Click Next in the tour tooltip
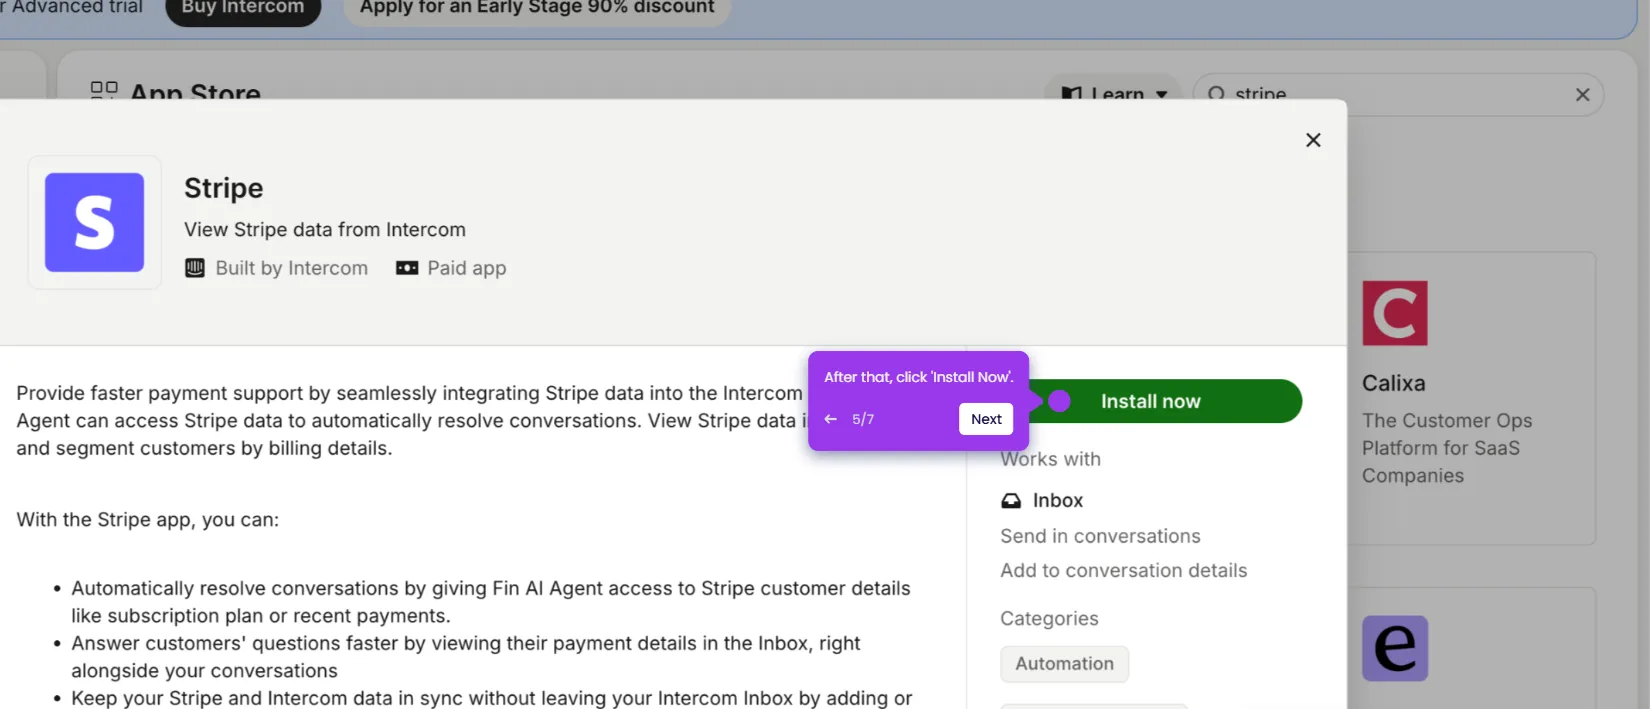The width and height of the screenshot is (1650, 709). click(986, 419)
